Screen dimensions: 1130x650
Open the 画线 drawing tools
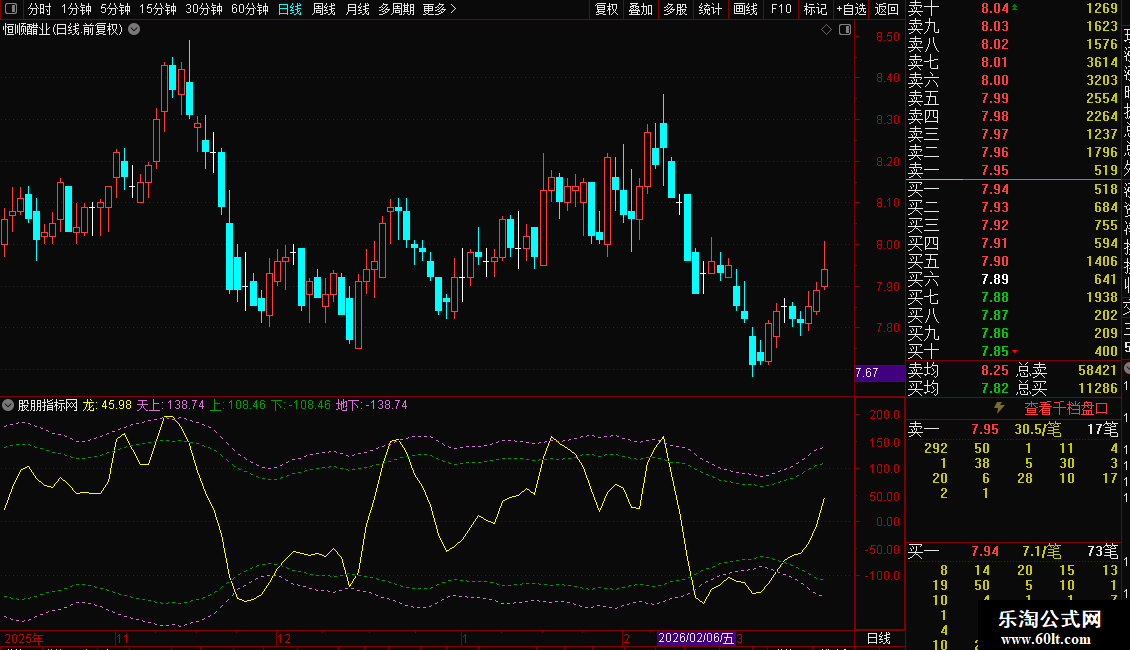coord(745,9)
